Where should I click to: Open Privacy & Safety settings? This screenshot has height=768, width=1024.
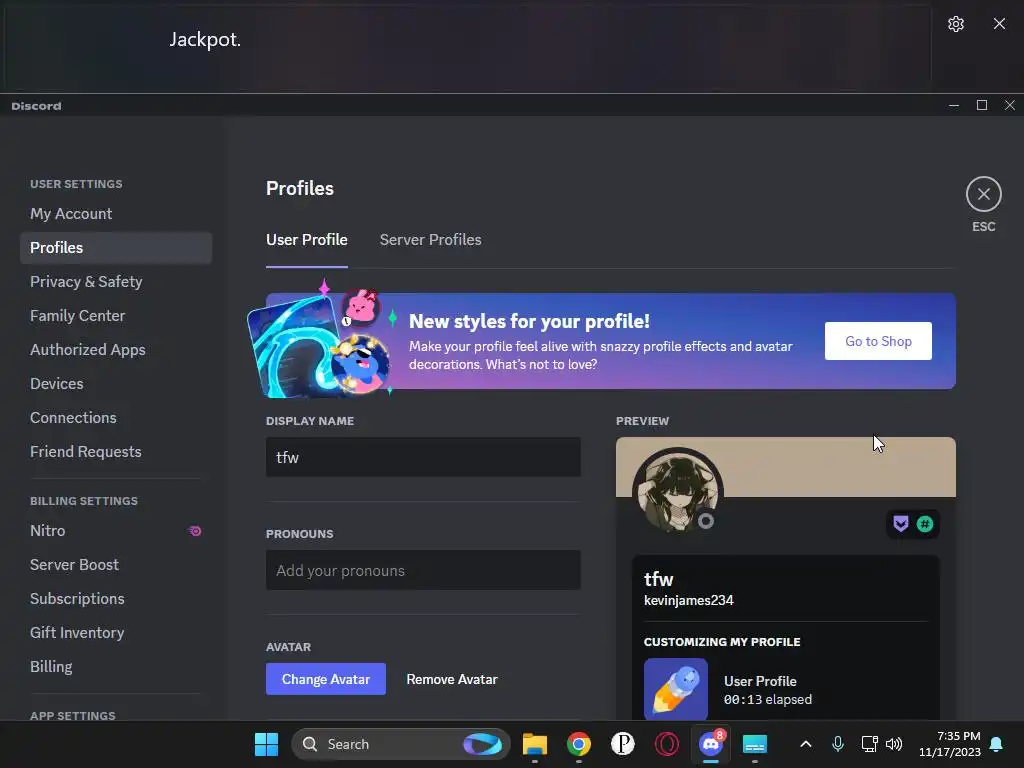pyautogui.click(x=116, y=281)
